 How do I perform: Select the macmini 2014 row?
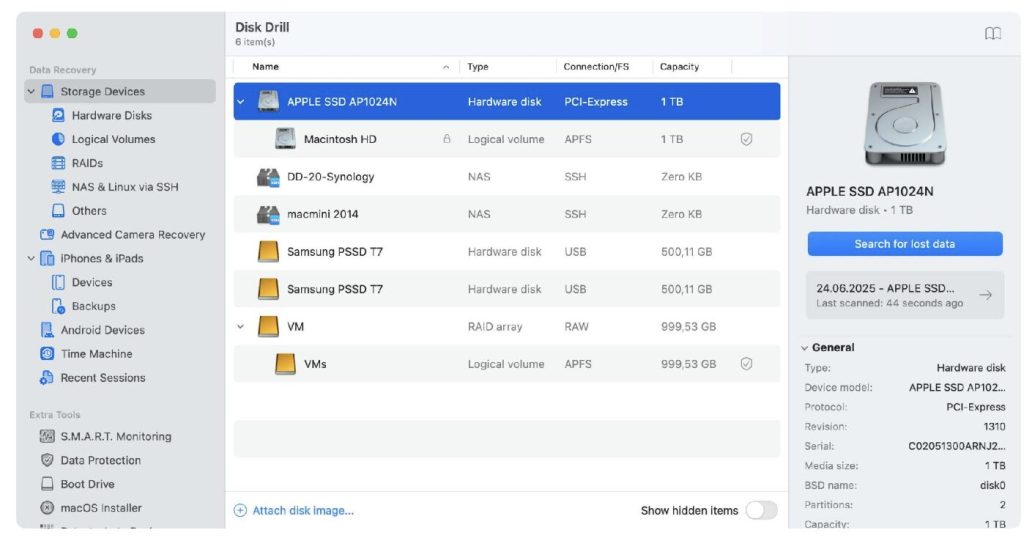(507, 214)
